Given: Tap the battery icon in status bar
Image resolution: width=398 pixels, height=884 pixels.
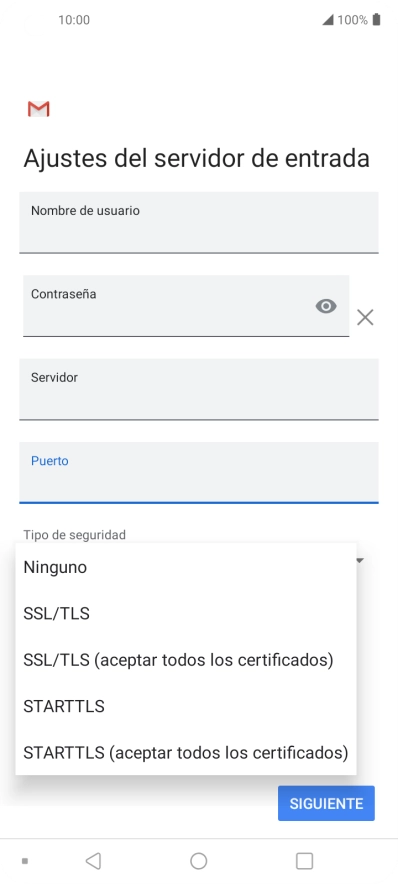Looking at the screenshot, I should pos(377,20).
